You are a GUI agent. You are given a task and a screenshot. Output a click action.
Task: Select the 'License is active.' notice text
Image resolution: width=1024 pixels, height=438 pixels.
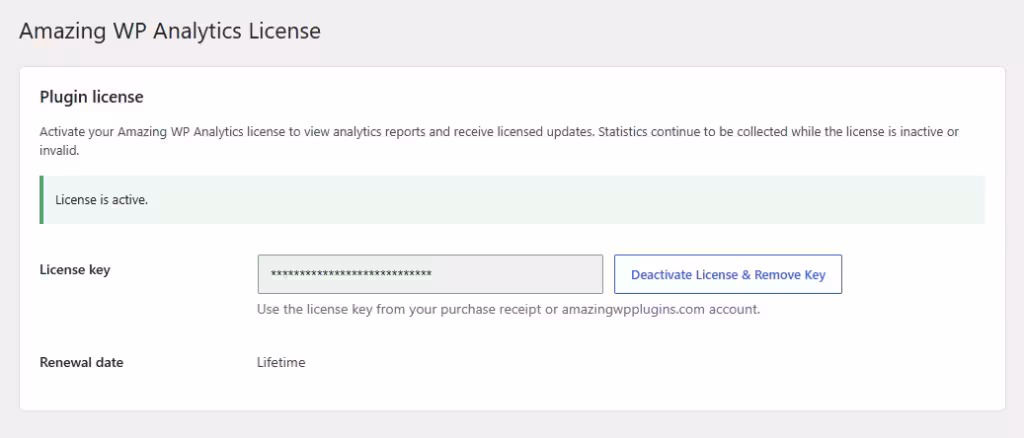[x=102, y=200]
